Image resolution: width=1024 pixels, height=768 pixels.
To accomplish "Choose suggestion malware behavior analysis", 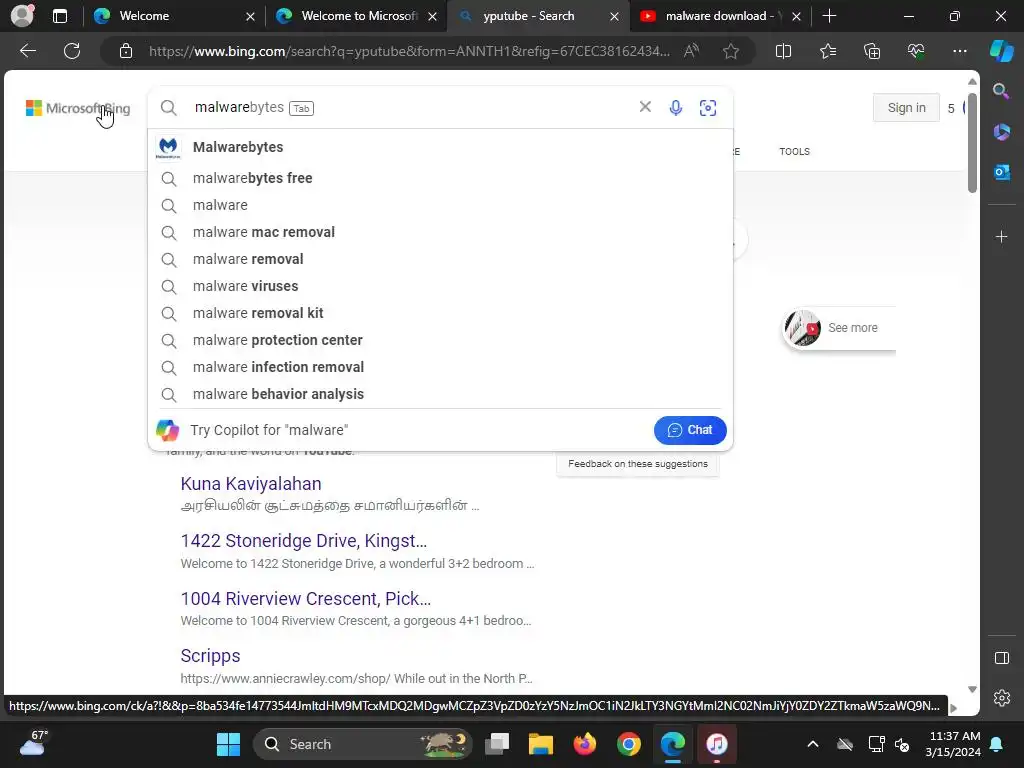I will click(441, 394).
